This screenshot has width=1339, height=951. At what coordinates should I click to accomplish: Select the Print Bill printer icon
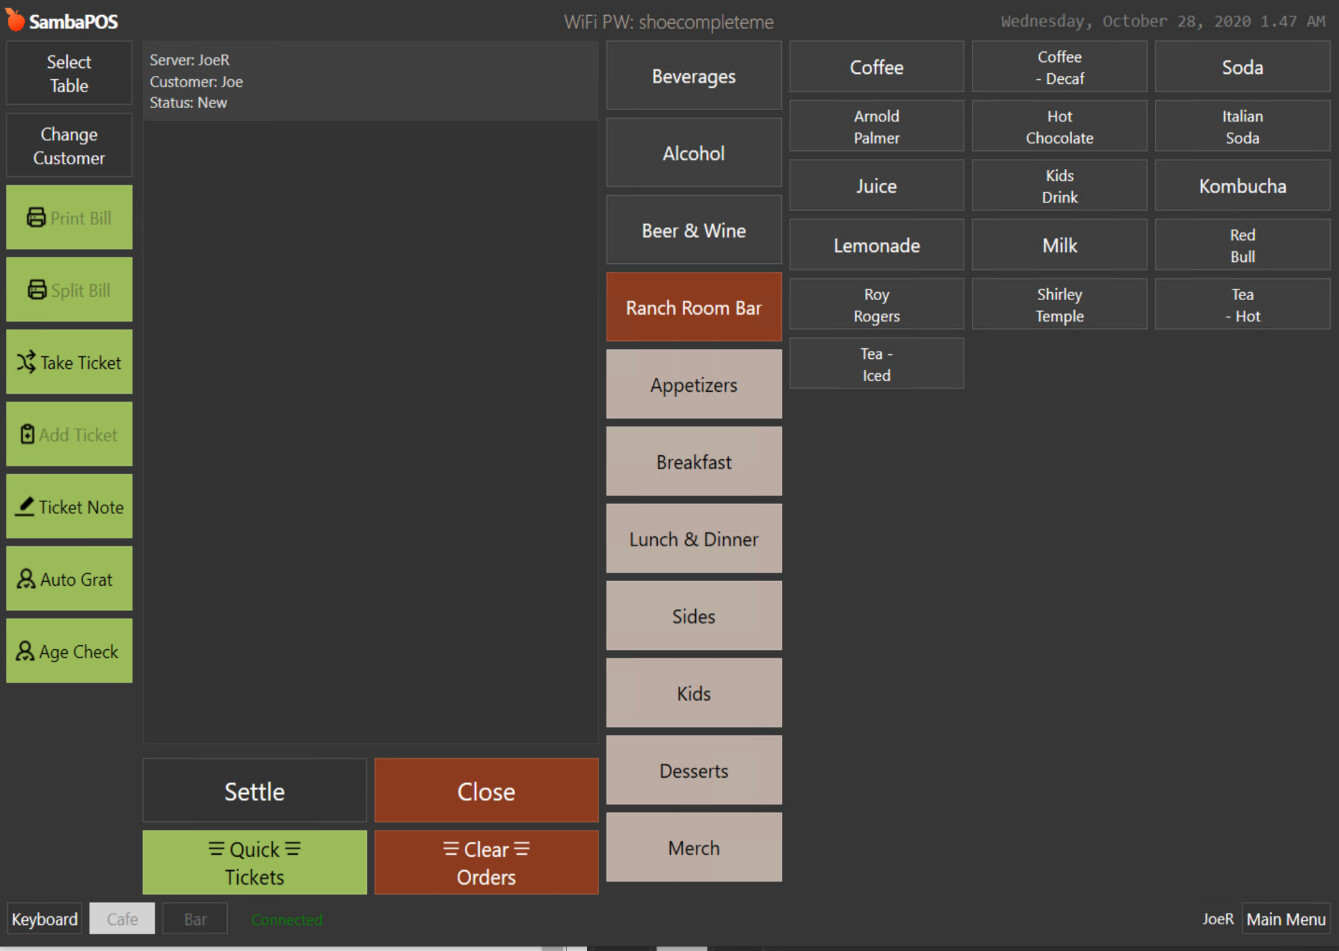tap(35, 216)
